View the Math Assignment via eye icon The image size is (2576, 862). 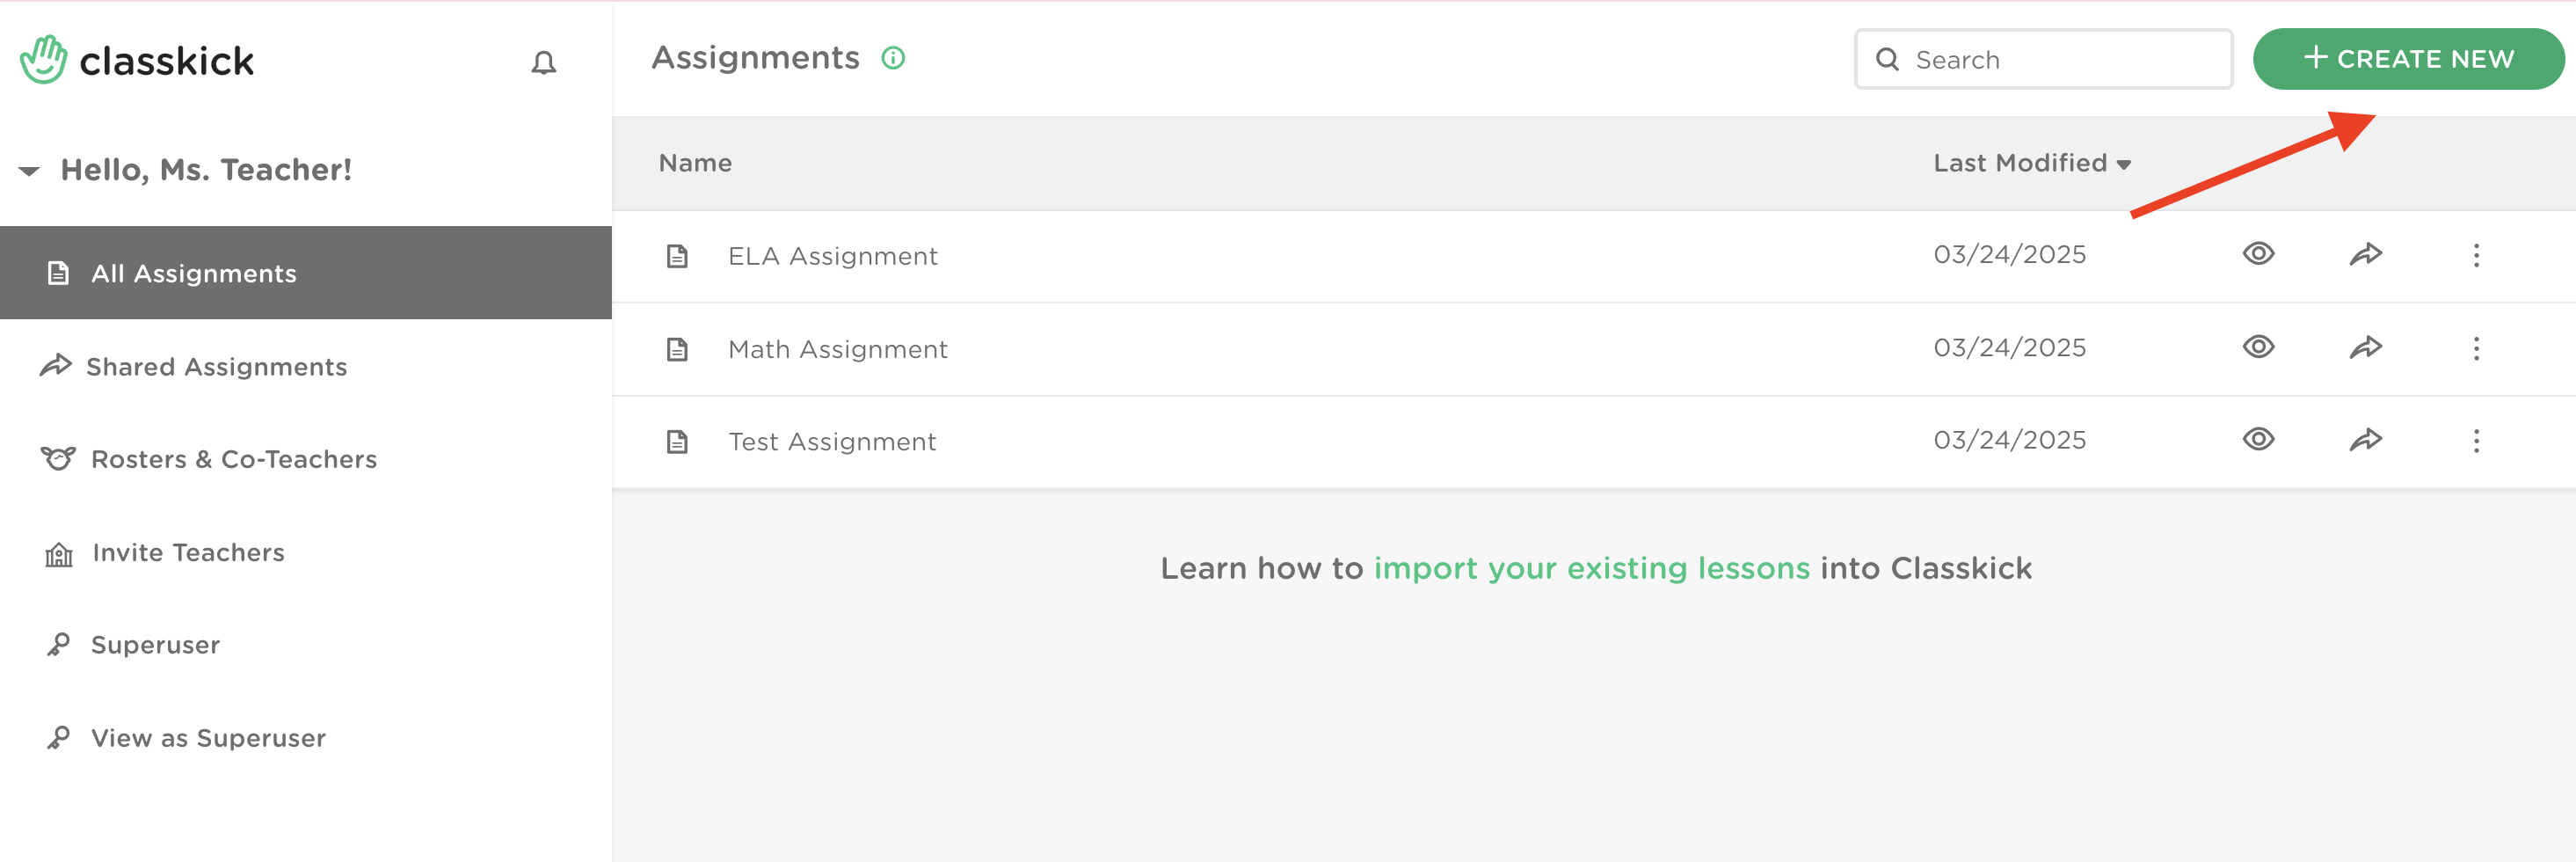click(x=2258, y=347)
